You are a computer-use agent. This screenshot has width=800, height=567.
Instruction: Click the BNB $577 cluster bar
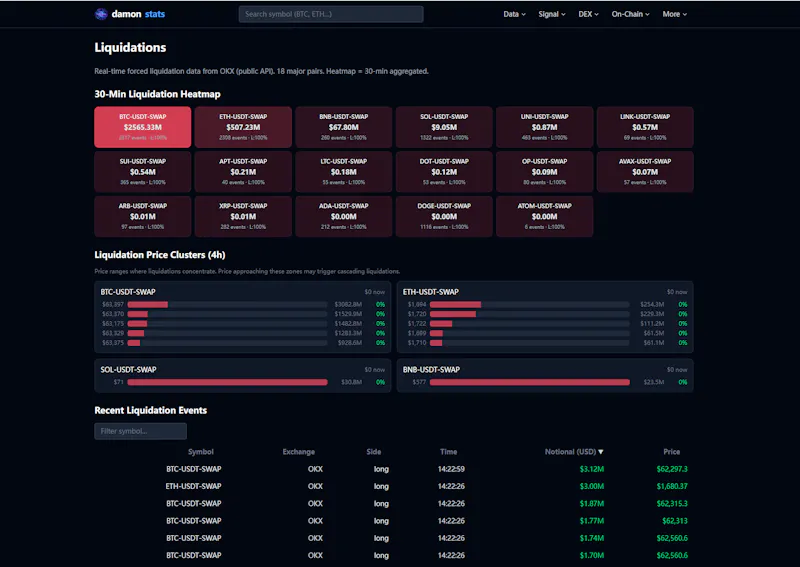pos(530,382)
